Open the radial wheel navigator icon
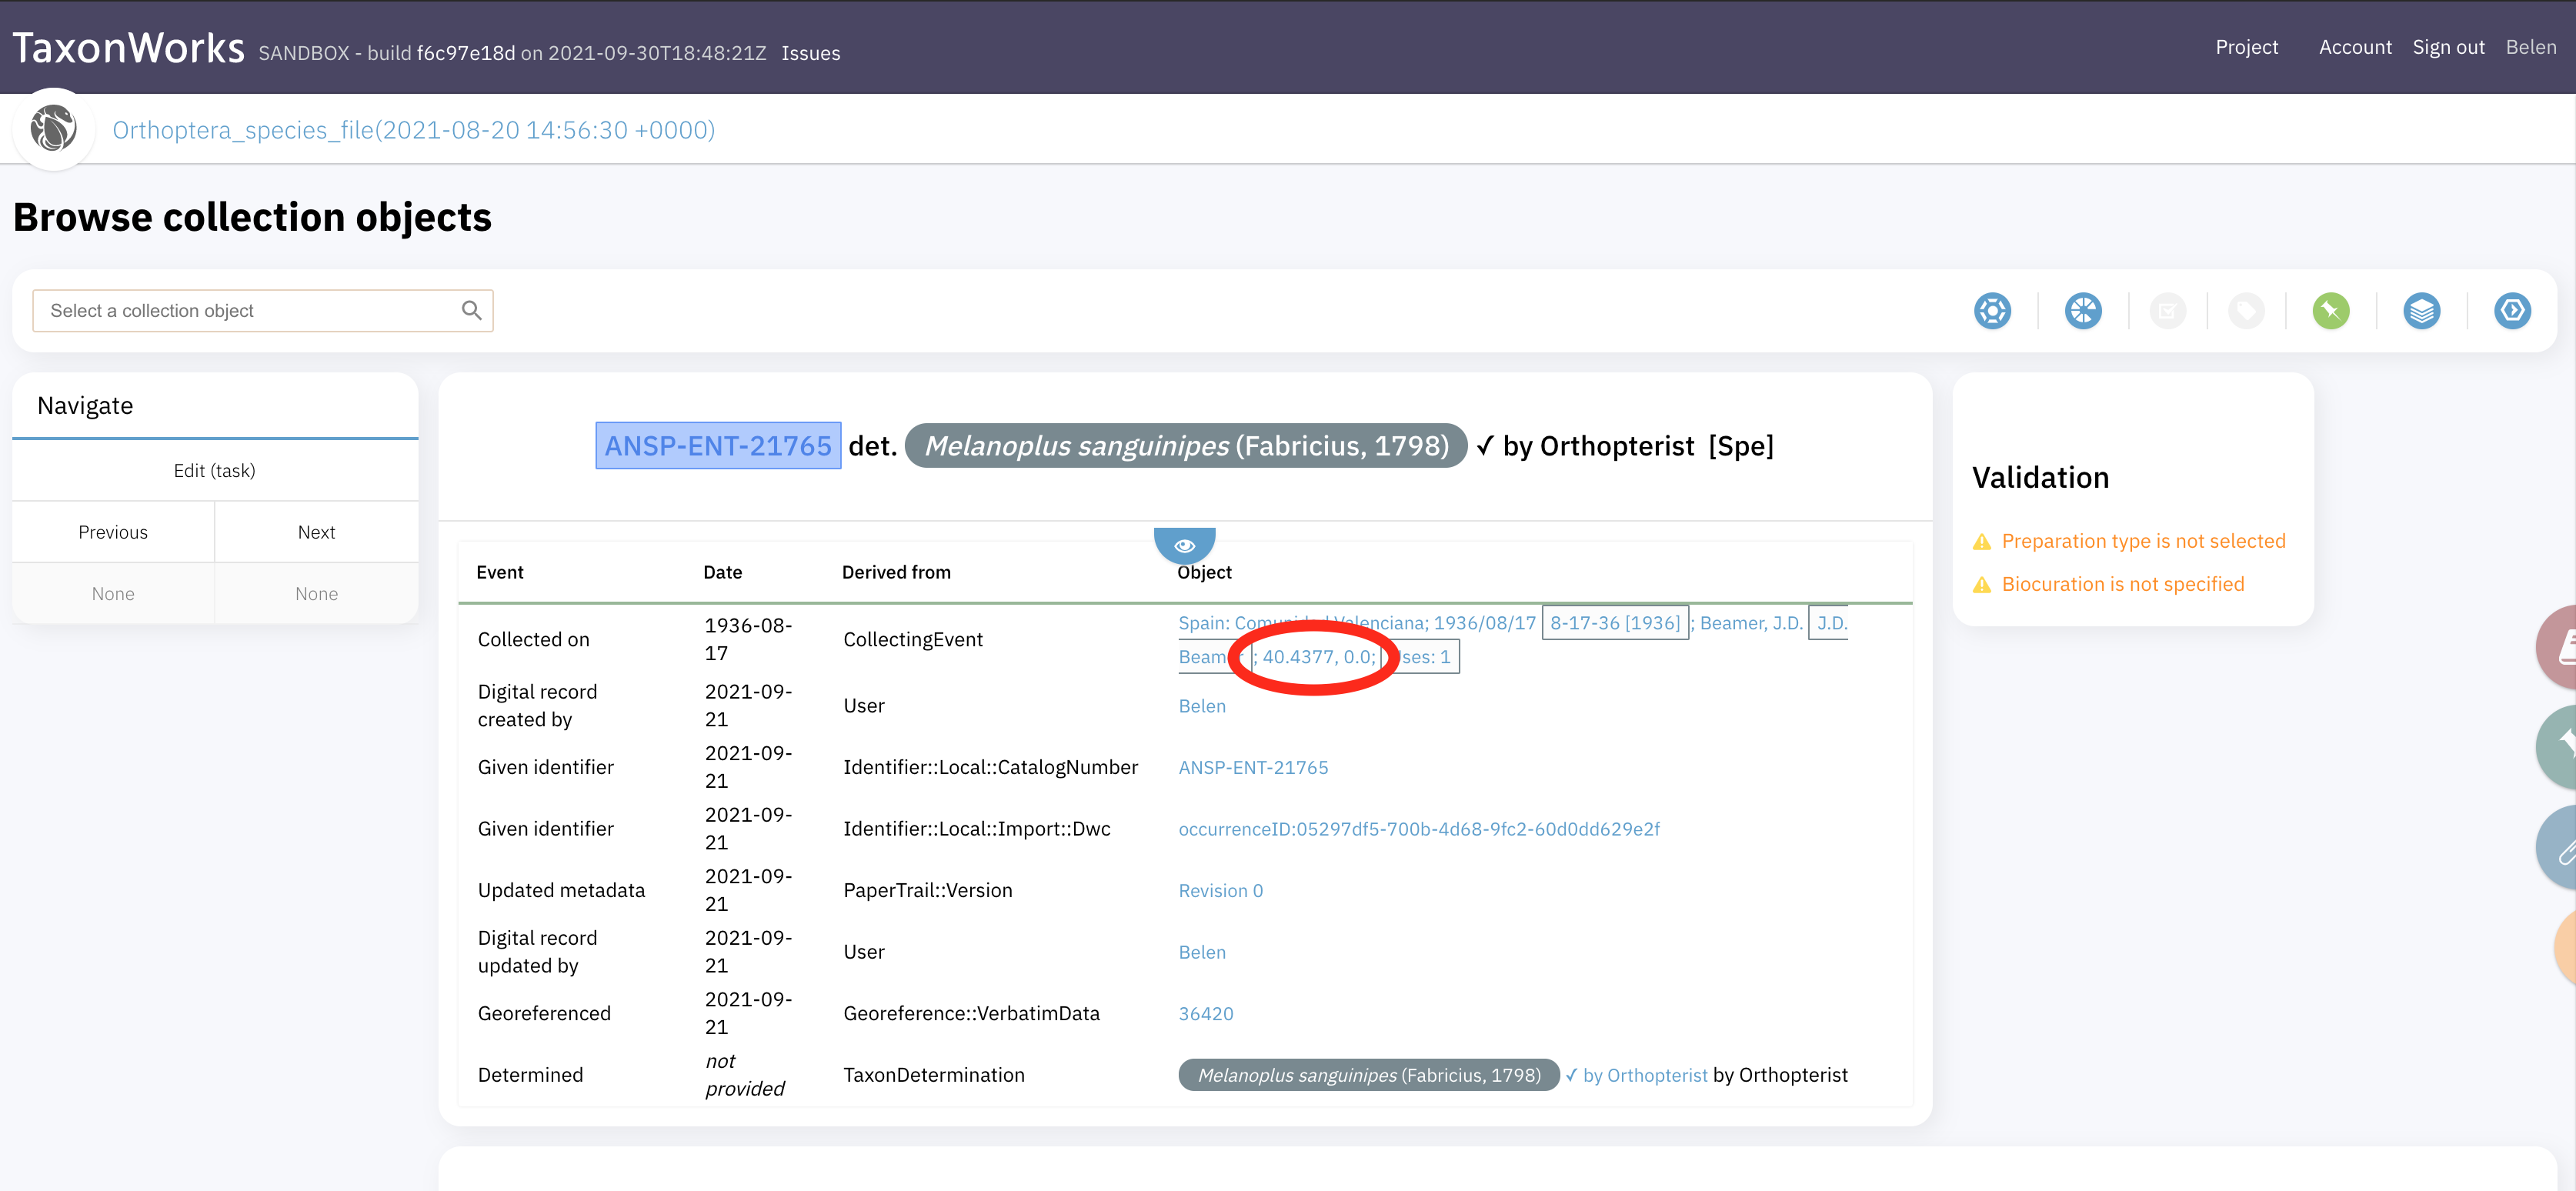 pyautogui.click(x=2083, y=311)
